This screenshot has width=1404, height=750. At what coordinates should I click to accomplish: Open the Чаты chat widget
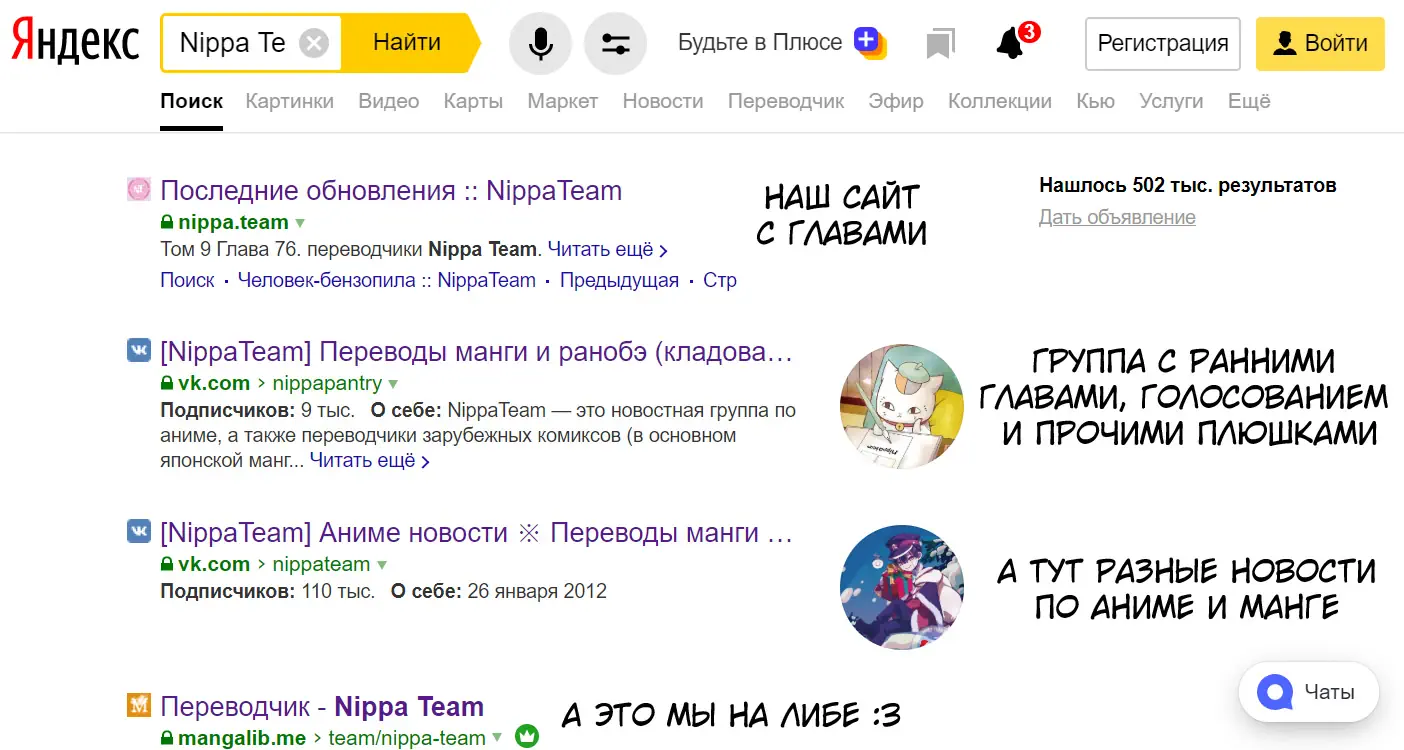coord(1308,692)
